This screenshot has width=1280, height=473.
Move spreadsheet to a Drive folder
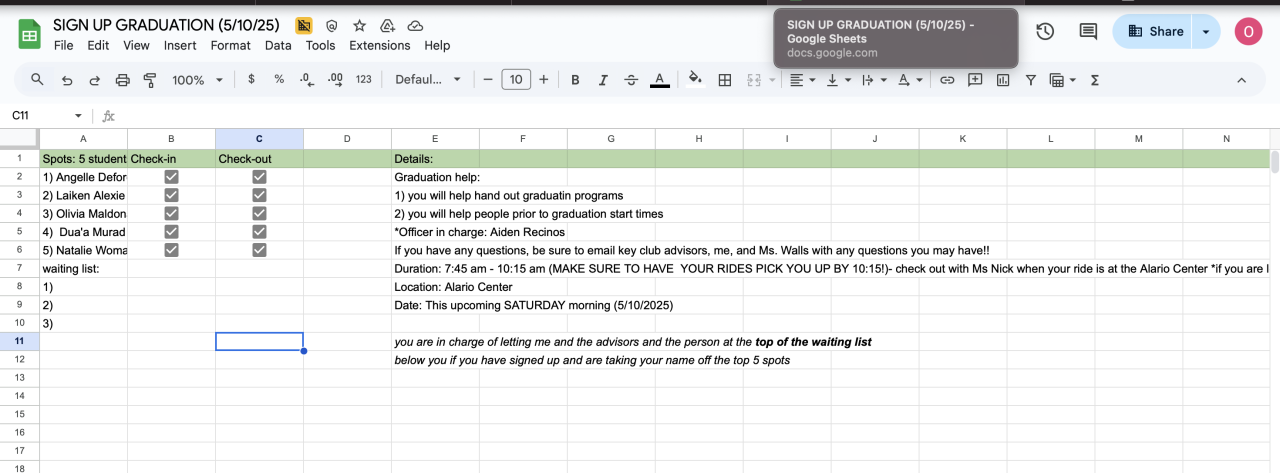point(387,25)
